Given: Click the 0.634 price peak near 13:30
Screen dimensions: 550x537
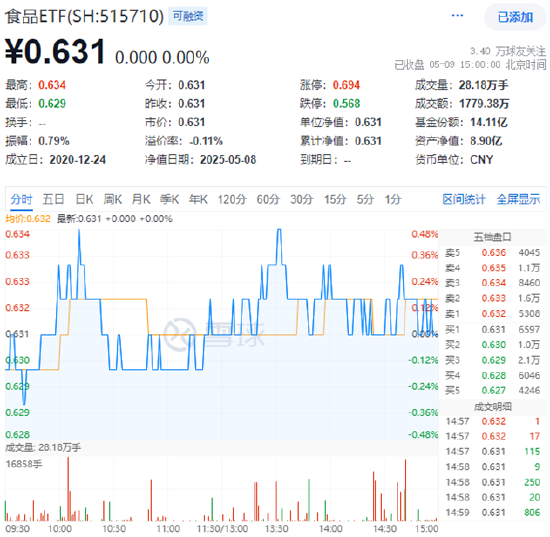Looking at the screenshot, I should click(279, 231).
